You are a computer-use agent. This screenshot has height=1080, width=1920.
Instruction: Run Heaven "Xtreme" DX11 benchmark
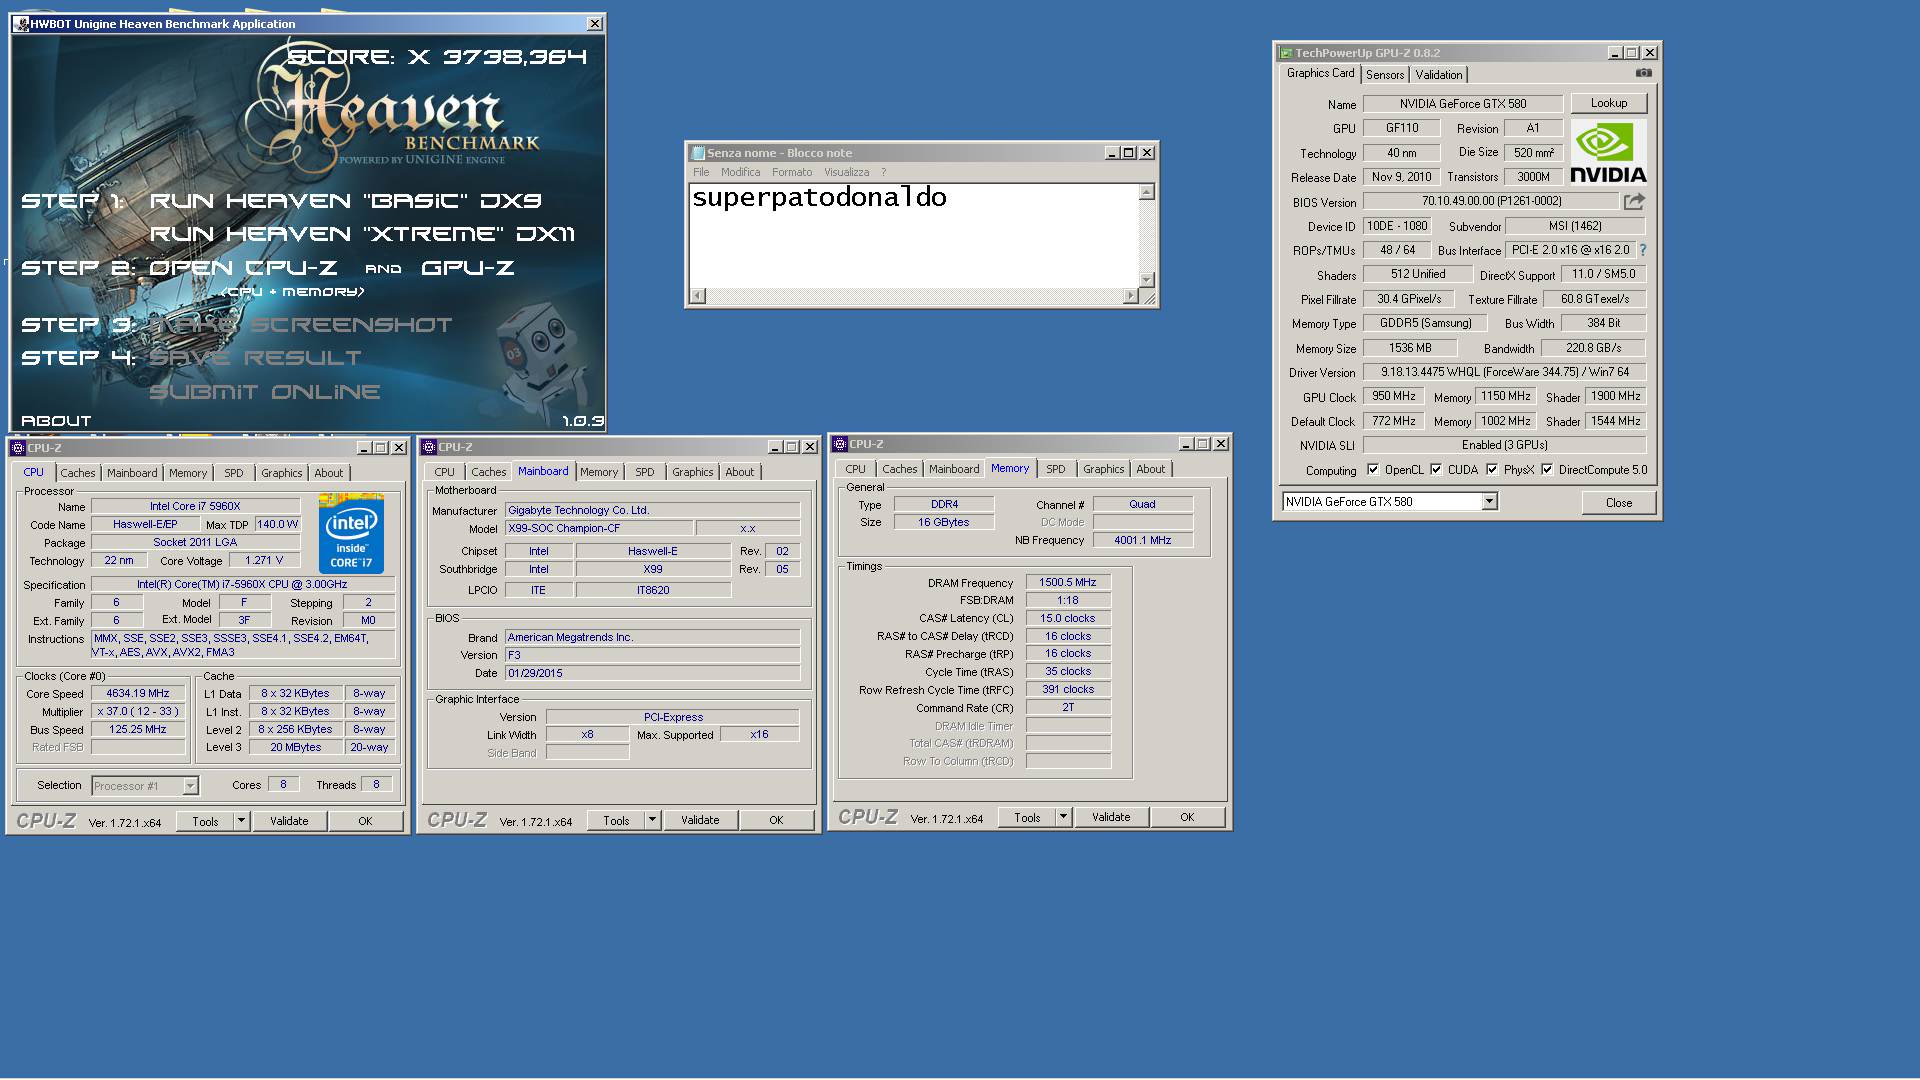click(362, 234)
